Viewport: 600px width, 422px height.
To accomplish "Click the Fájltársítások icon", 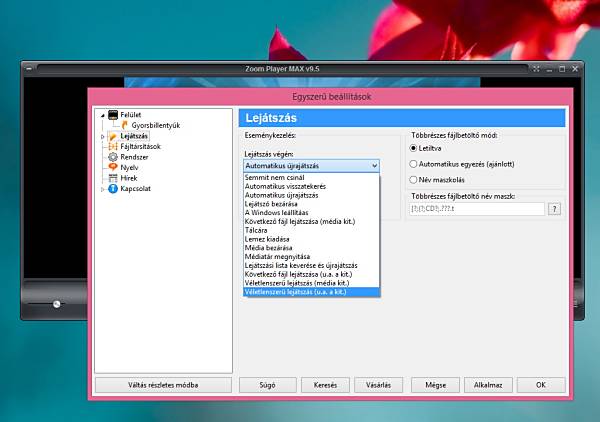I will [113, 147].
